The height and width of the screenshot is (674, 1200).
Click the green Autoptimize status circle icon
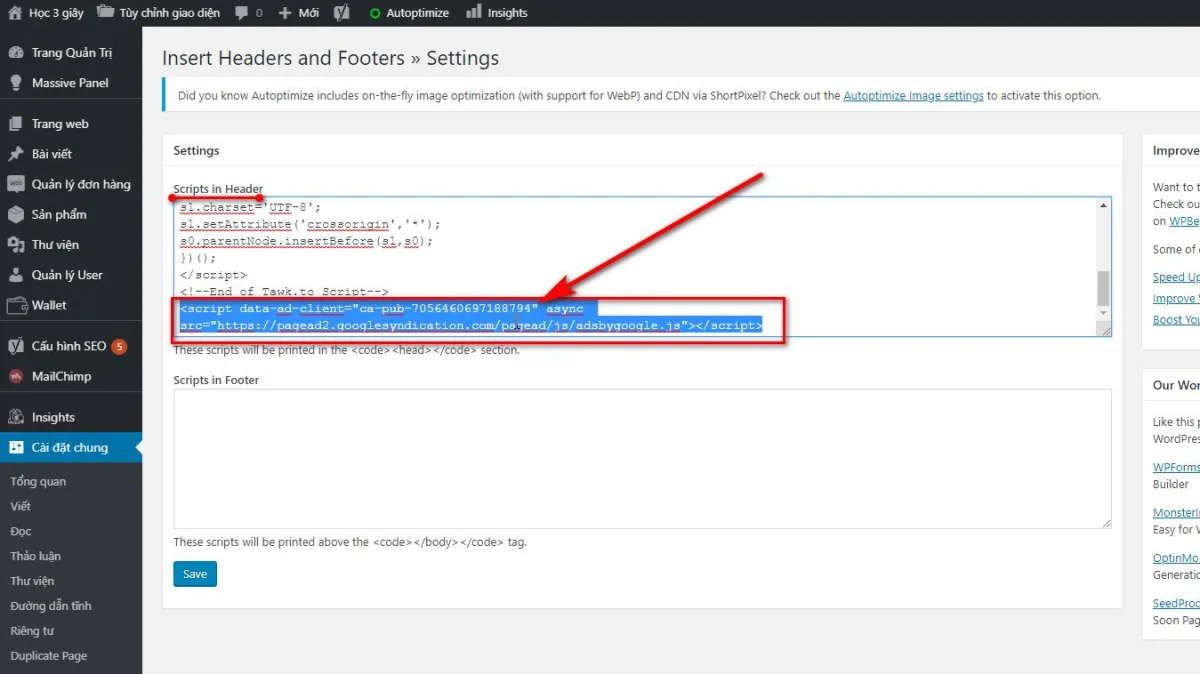[x=375, y=13]
